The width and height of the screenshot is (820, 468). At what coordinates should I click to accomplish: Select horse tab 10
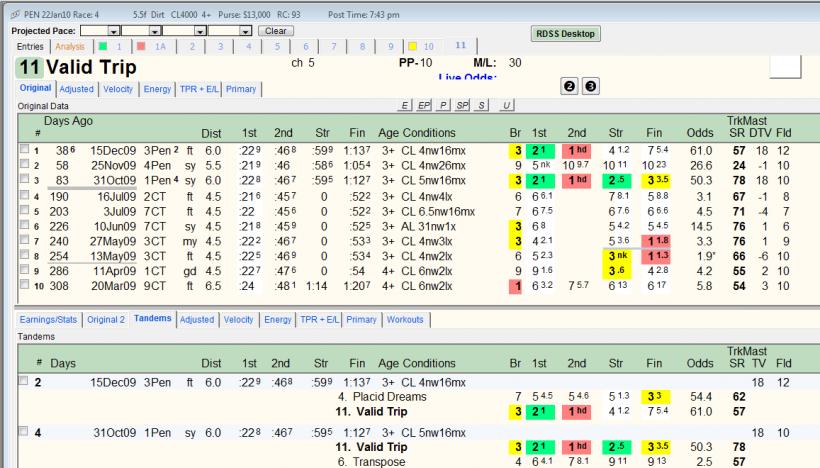(x=429, y=47)
